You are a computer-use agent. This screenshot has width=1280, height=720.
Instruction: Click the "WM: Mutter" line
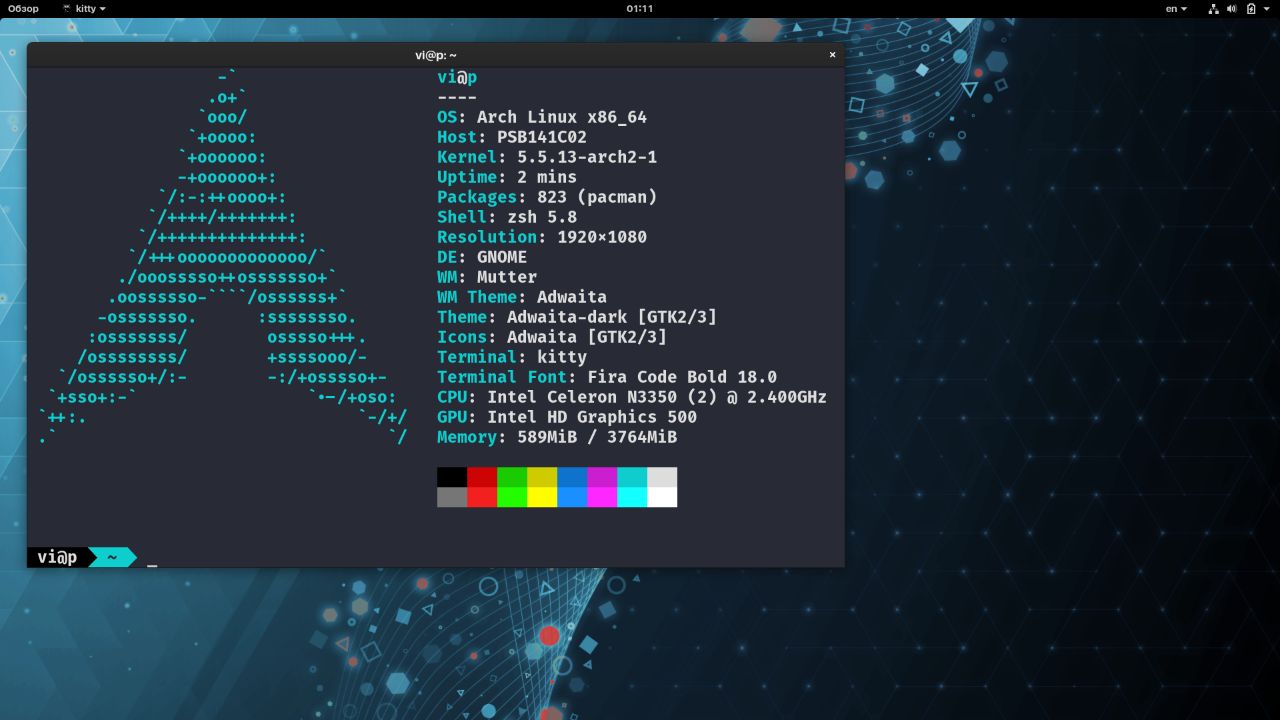tap(487, 277)
